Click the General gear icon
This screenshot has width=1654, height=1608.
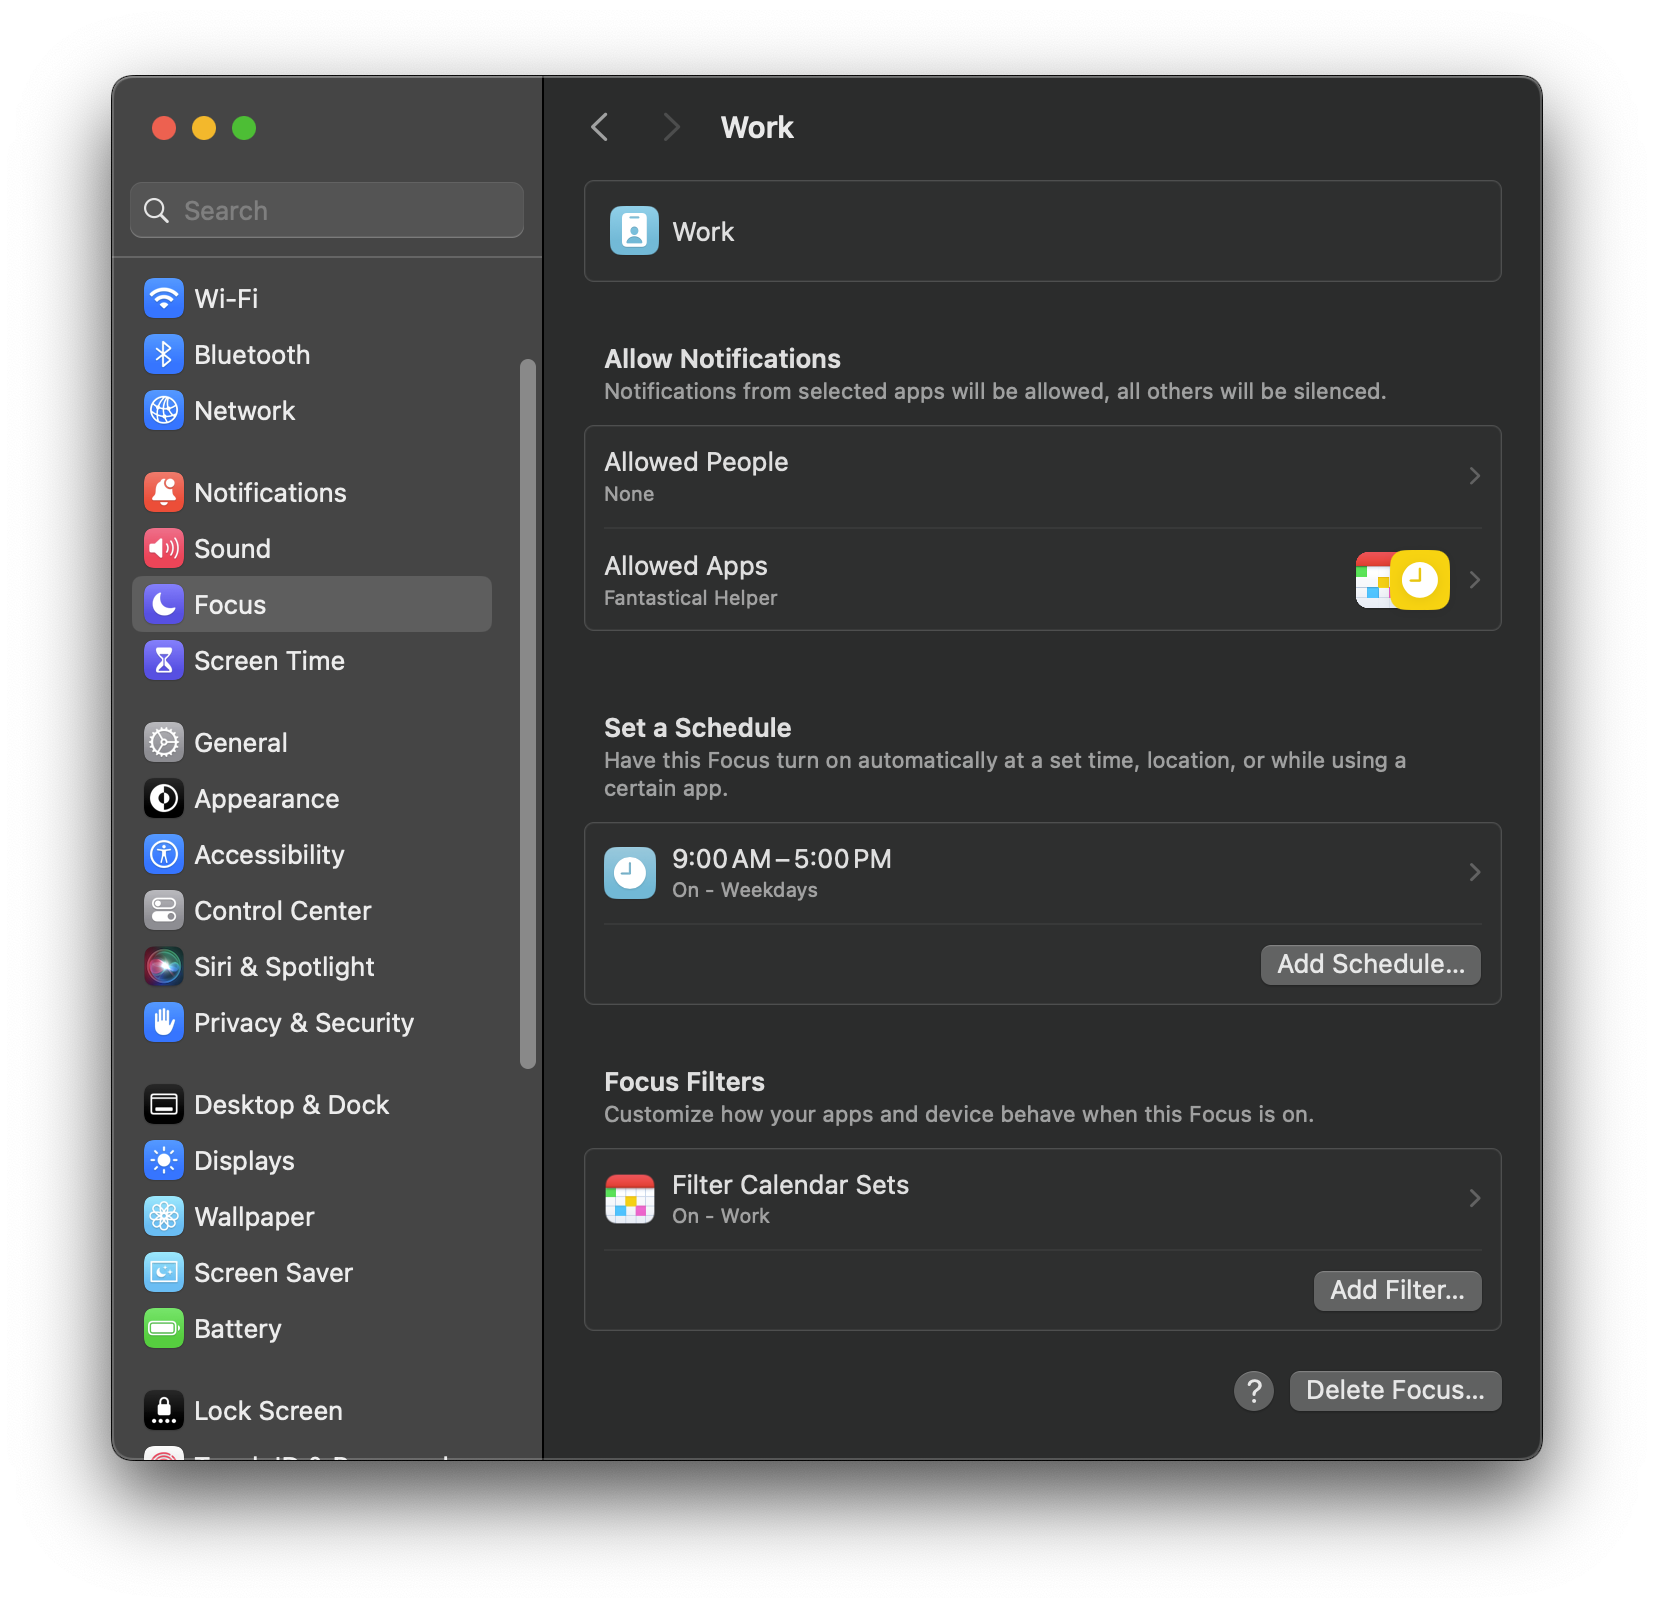click(164, 742)
